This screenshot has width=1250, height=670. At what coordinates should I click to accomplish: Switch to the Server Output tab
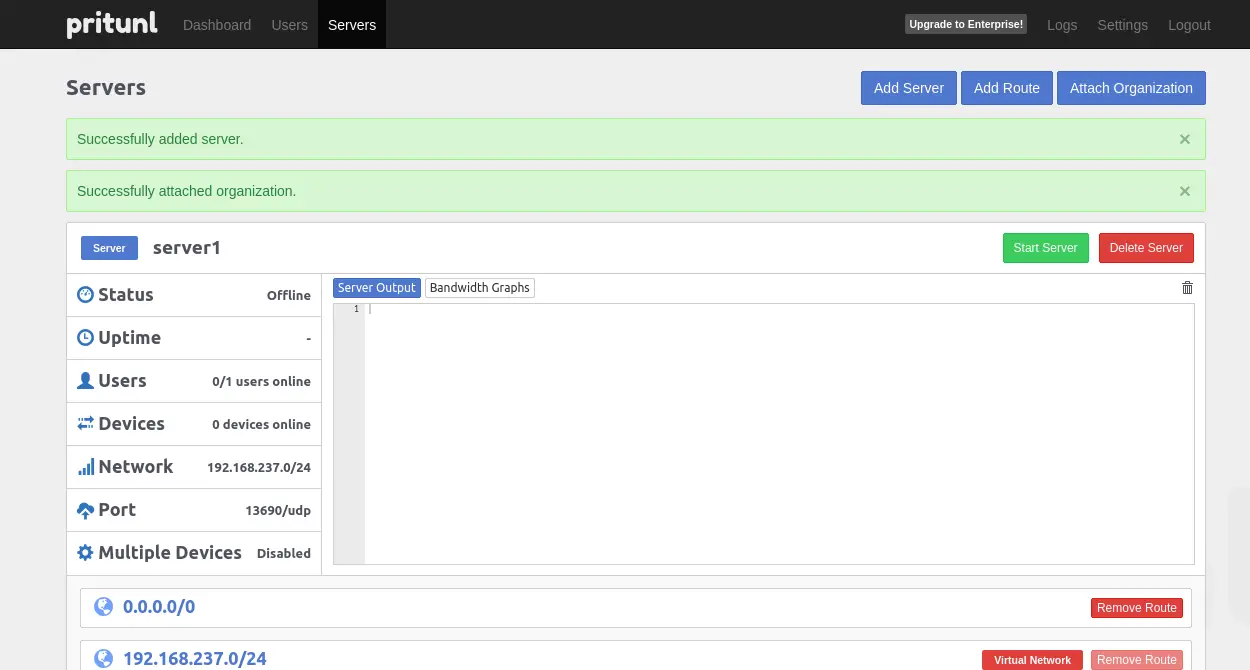coord(377,288)
